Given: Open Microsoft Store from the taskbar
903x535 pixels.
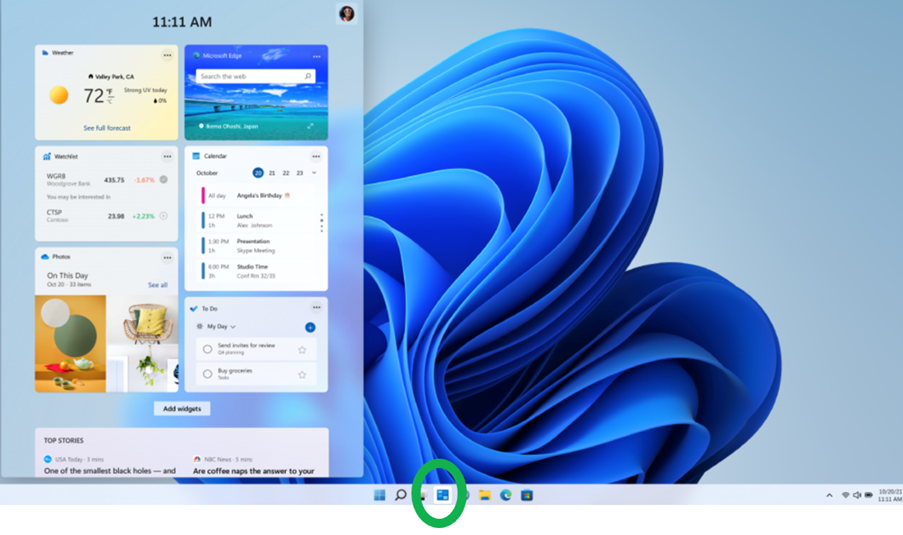Looking at the screenshot, I should click(526, 495).
